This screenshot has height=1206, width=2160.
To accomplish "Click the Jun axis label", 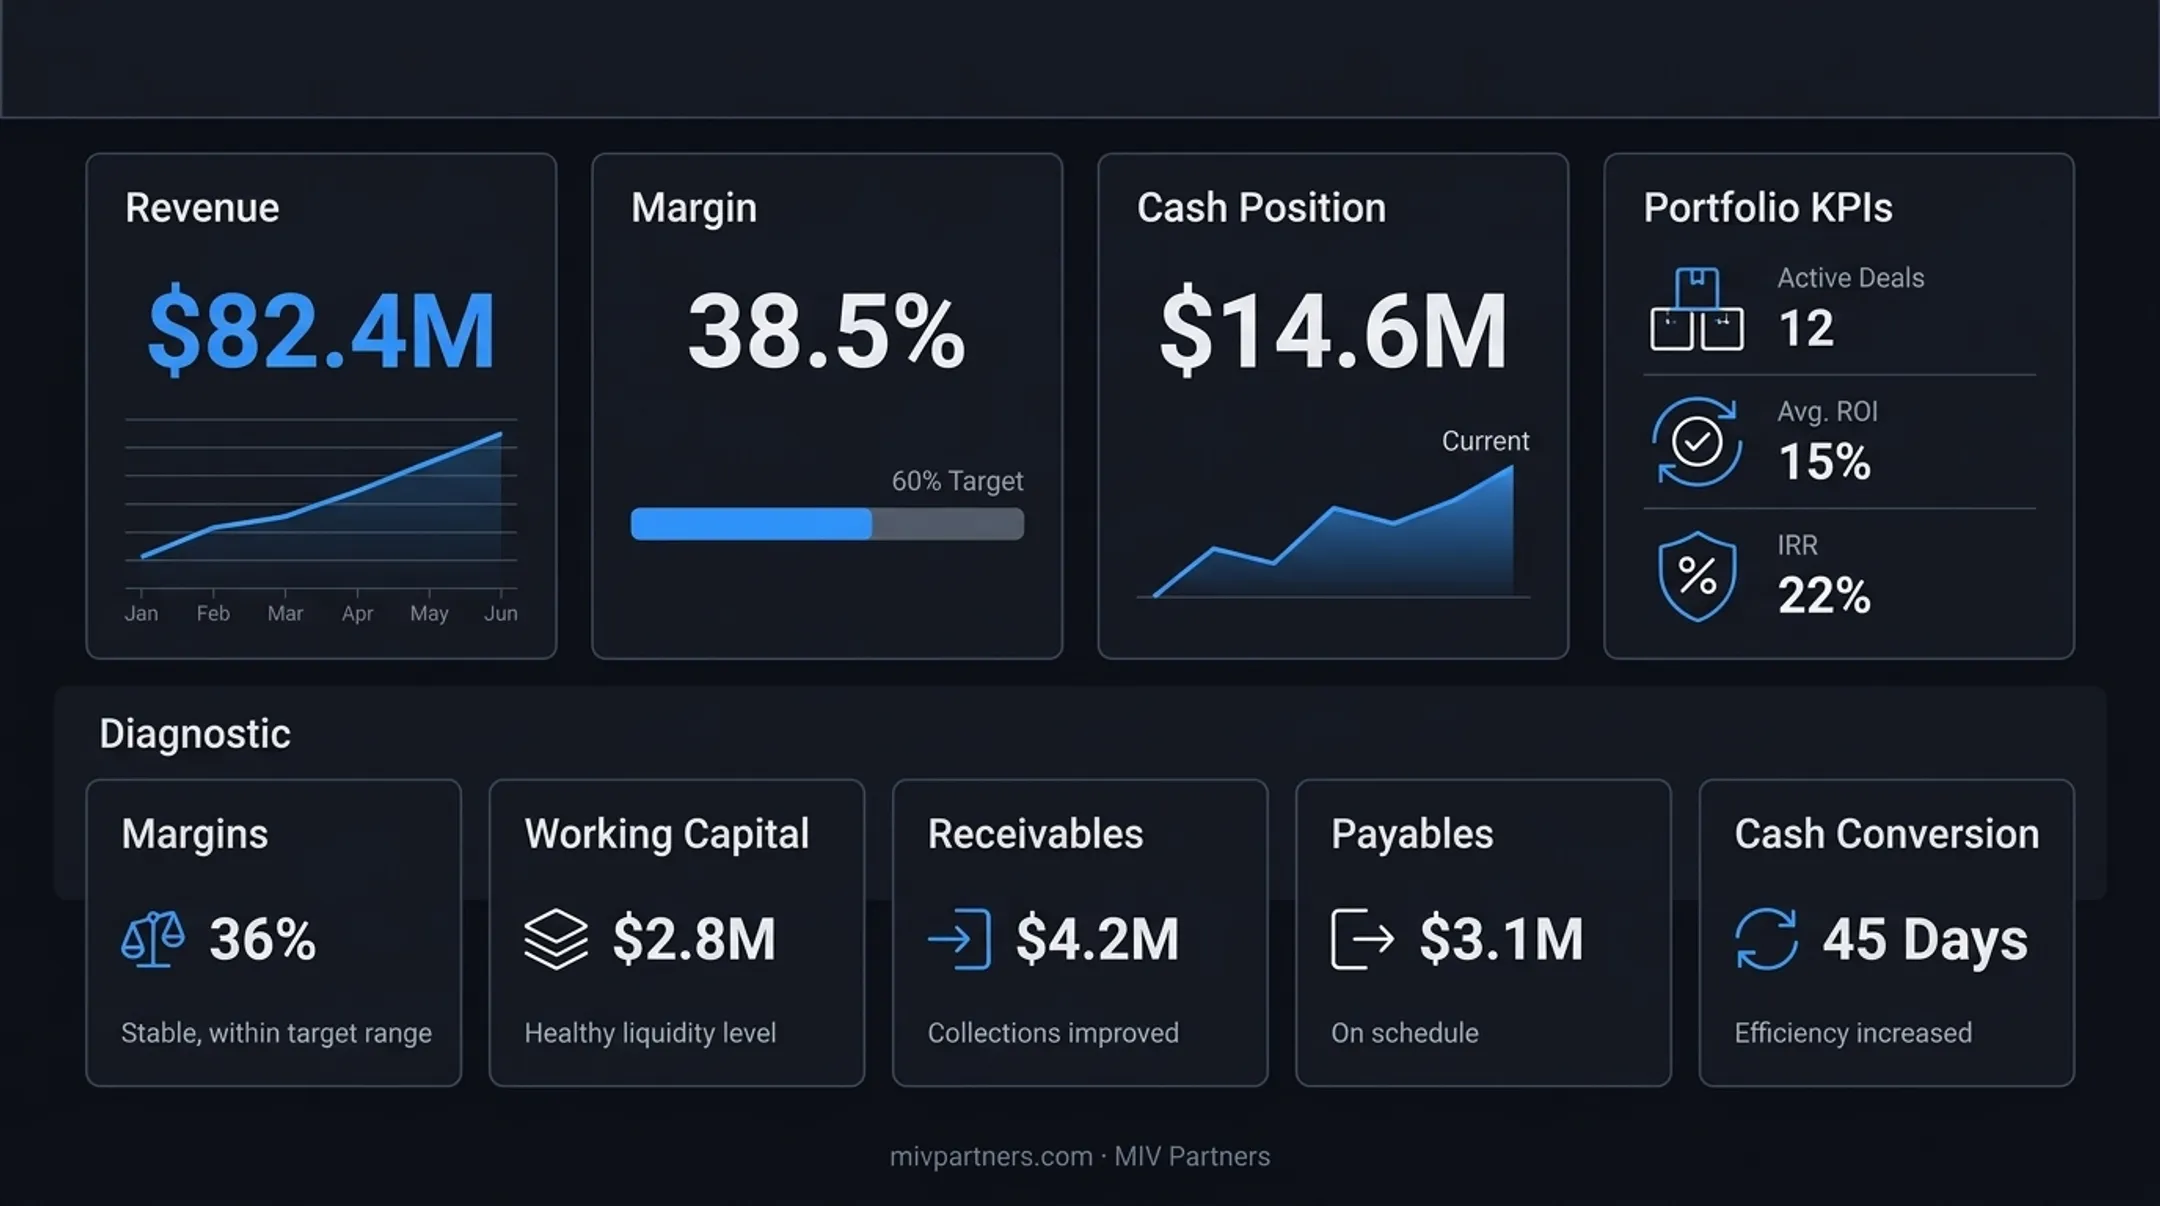I will click(501, 613).
